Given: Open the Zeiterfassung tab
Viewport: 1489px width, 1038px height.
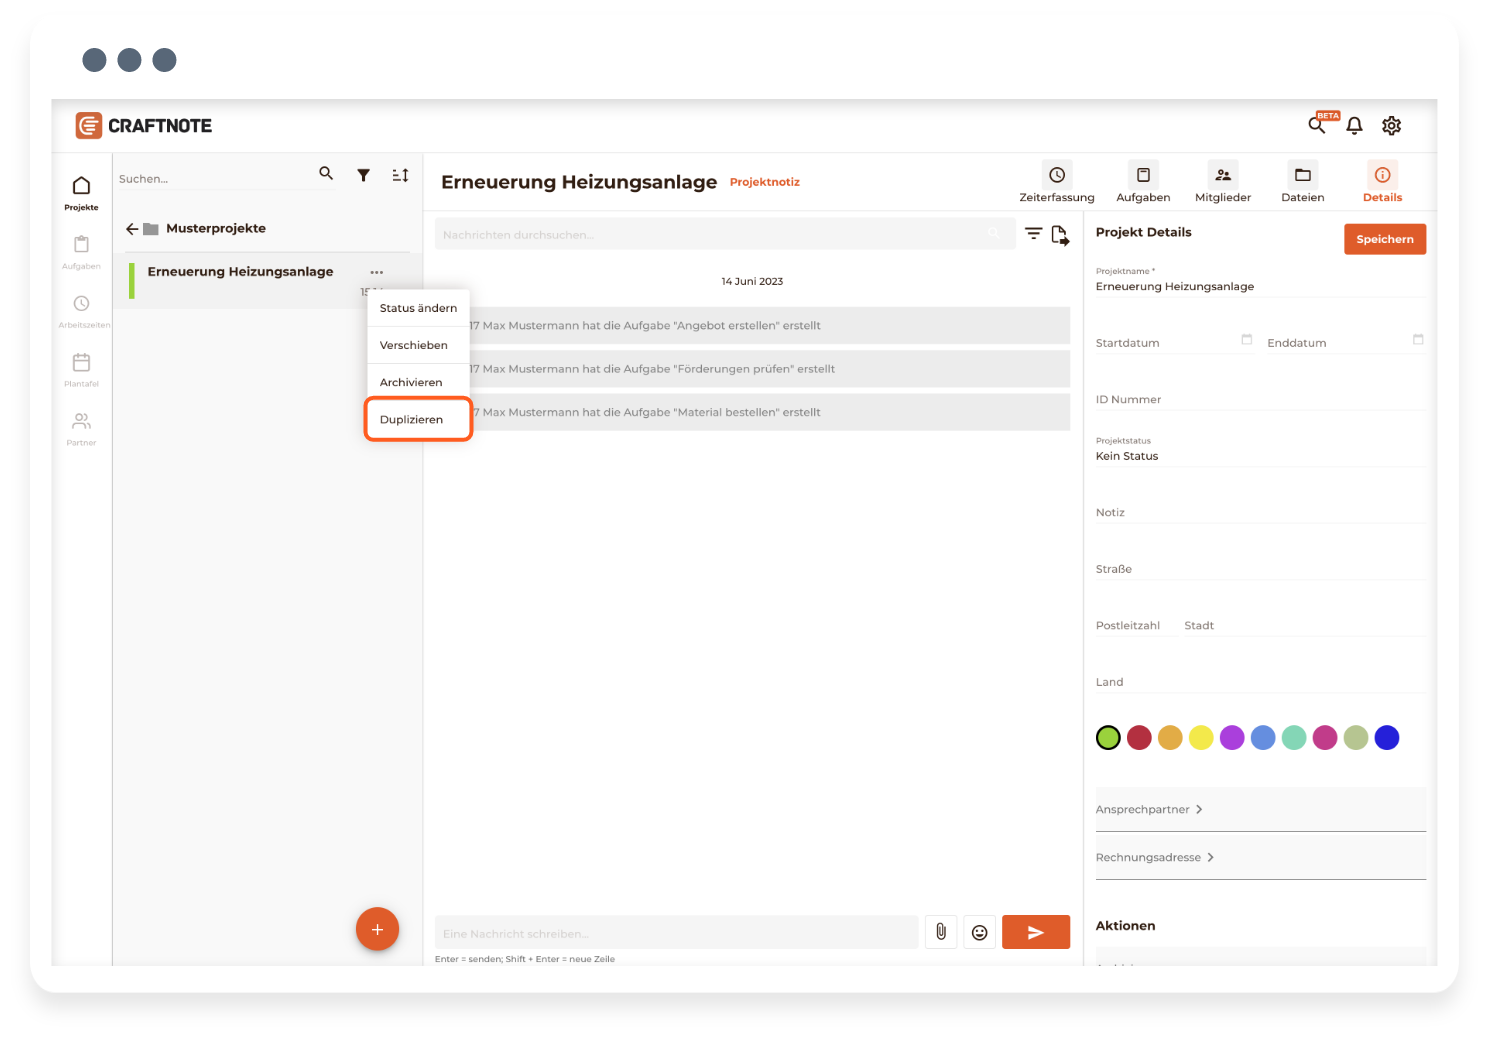Looking at the screenshot, I should tap(1056, 182).
